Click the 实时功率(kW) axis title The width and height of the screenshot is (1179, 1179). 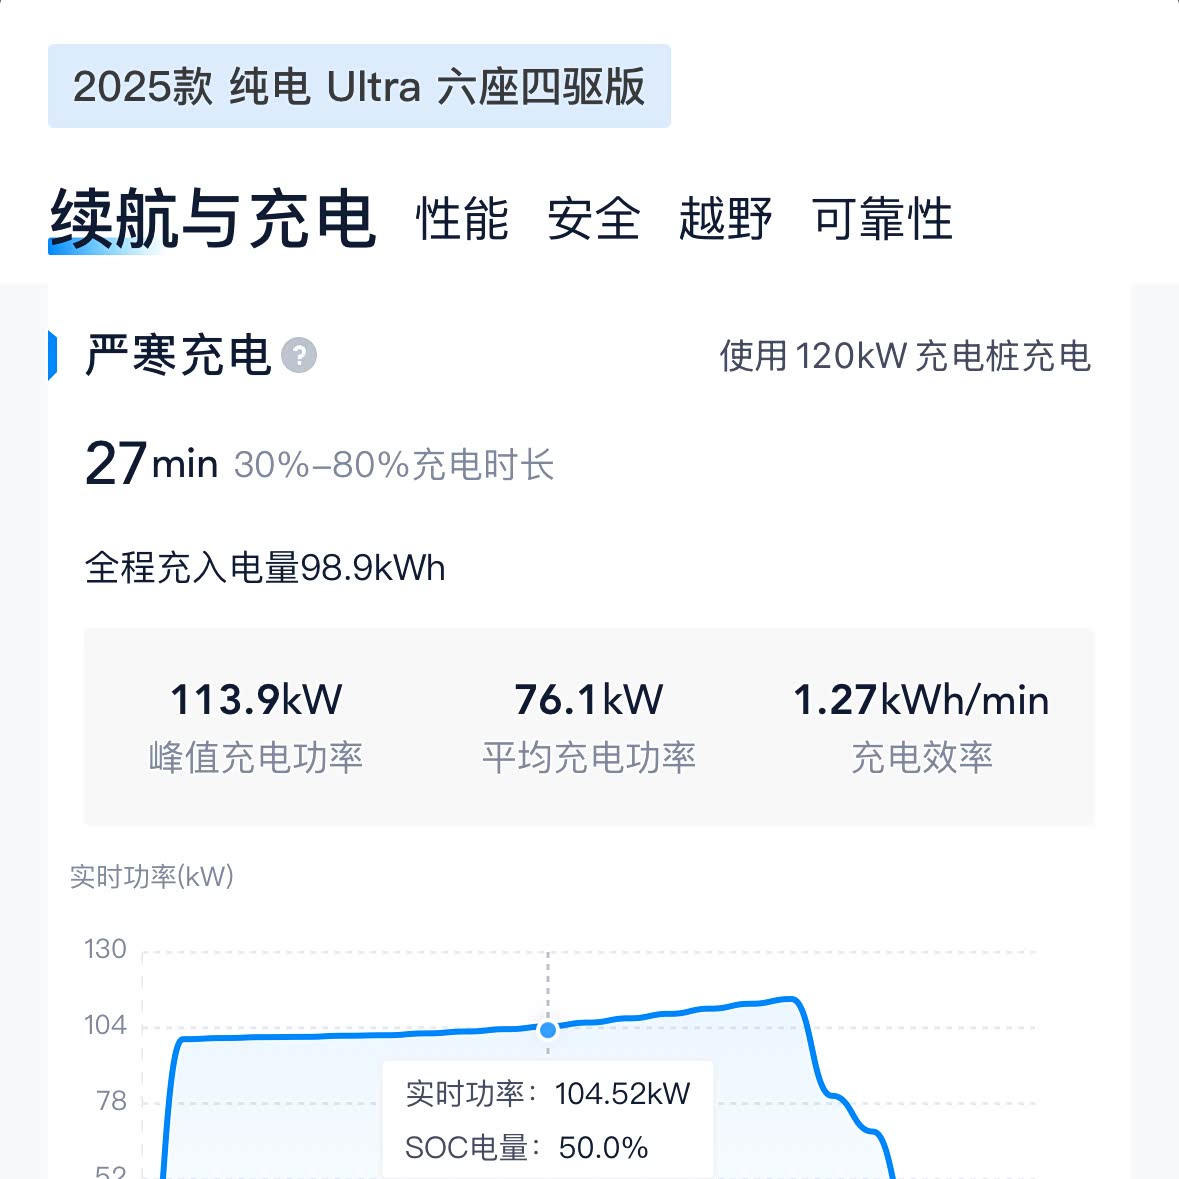pyautogui.click(x=152, y=877)
